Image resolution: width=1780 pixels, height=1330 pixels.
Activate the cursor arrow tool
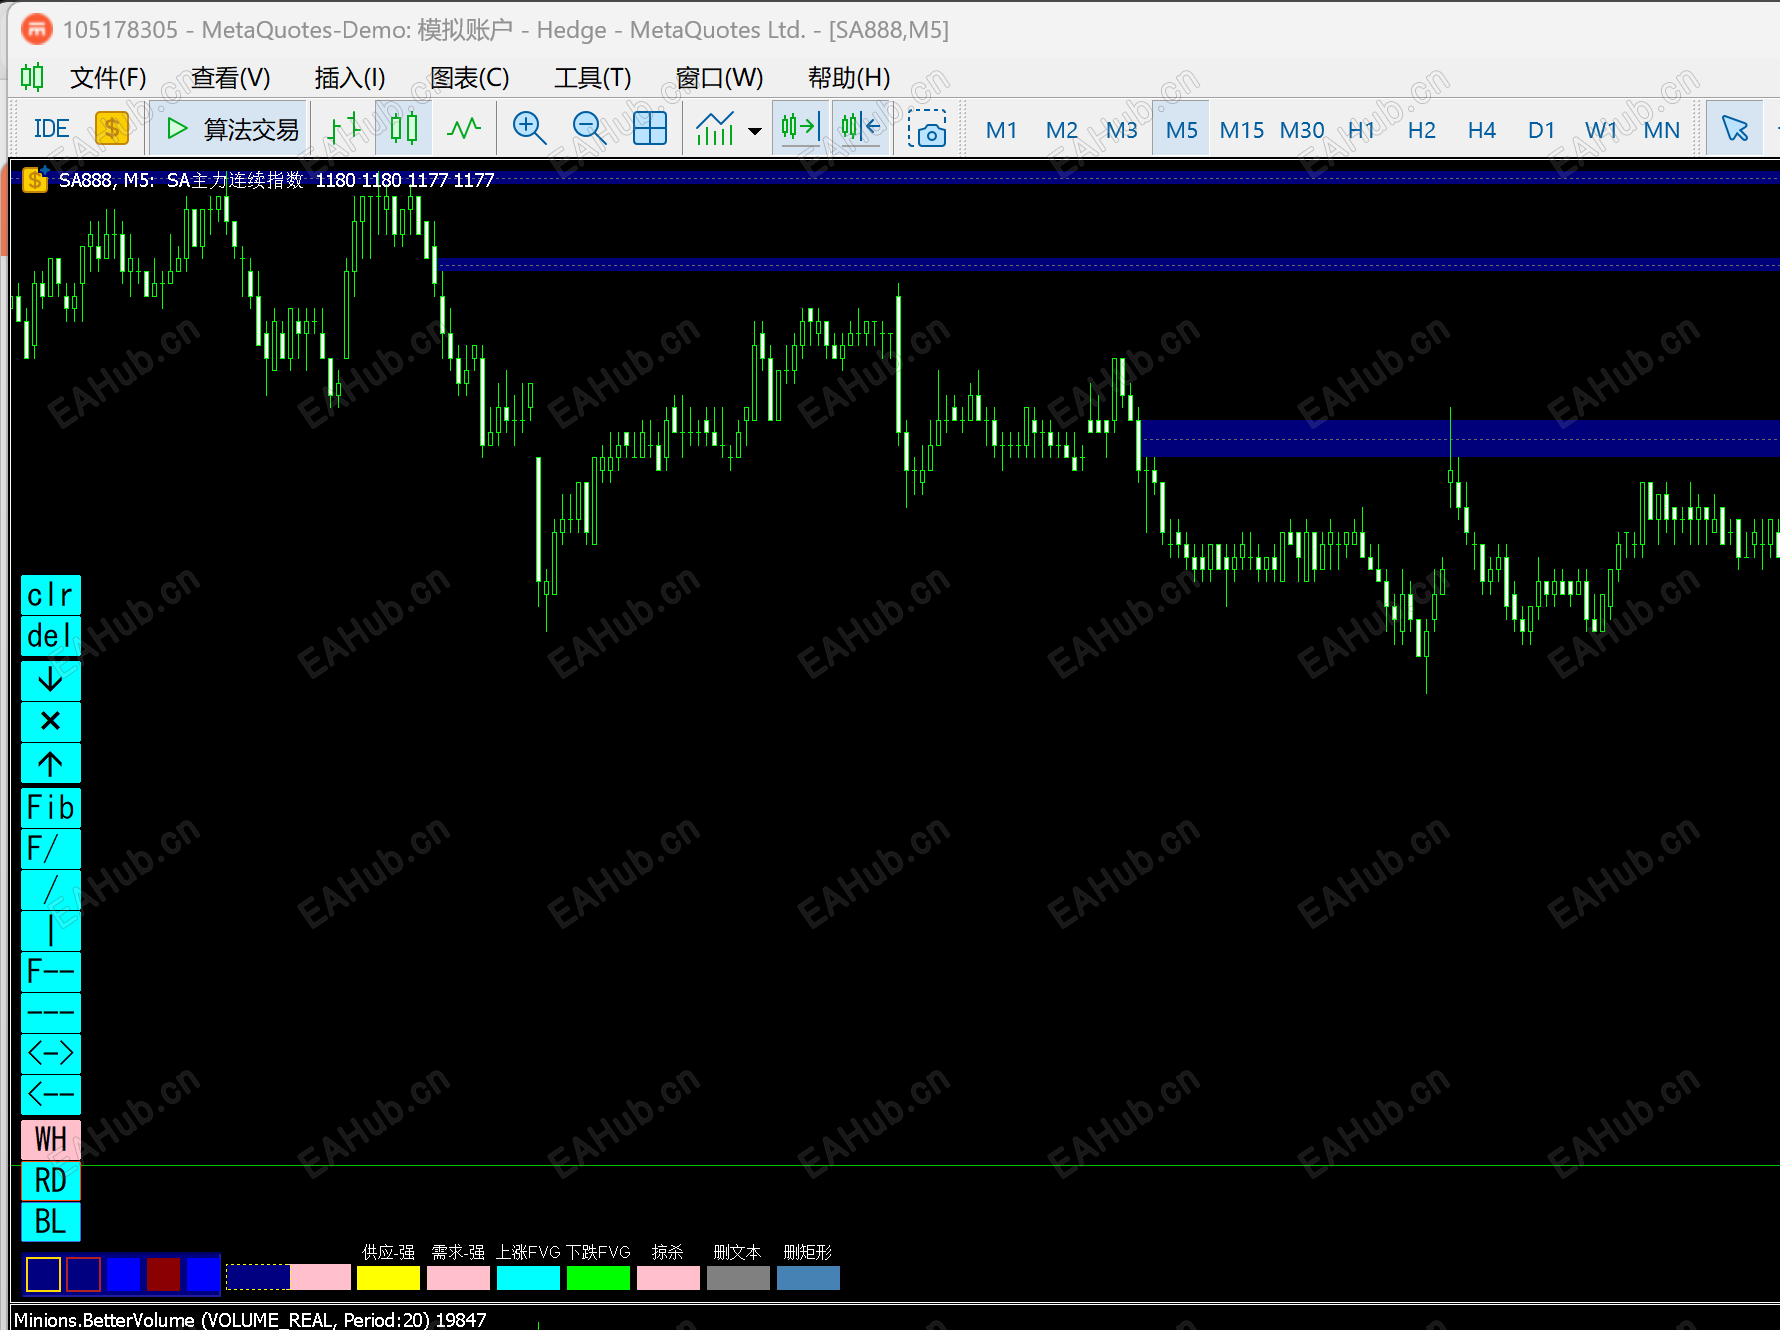tap(1734, 128)
